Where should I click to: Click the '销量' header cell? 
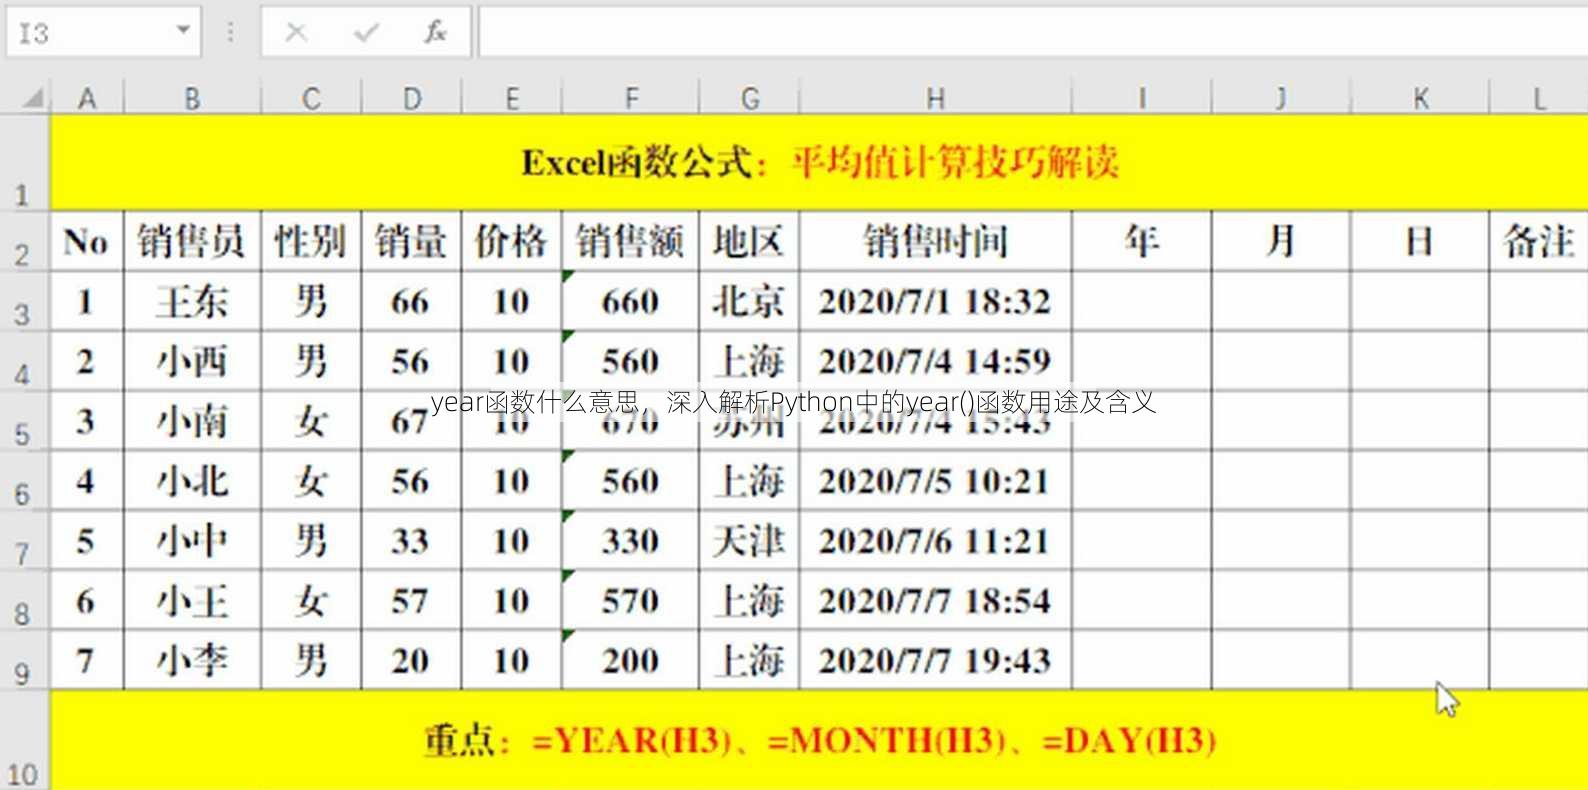click(x=411, y=241)
